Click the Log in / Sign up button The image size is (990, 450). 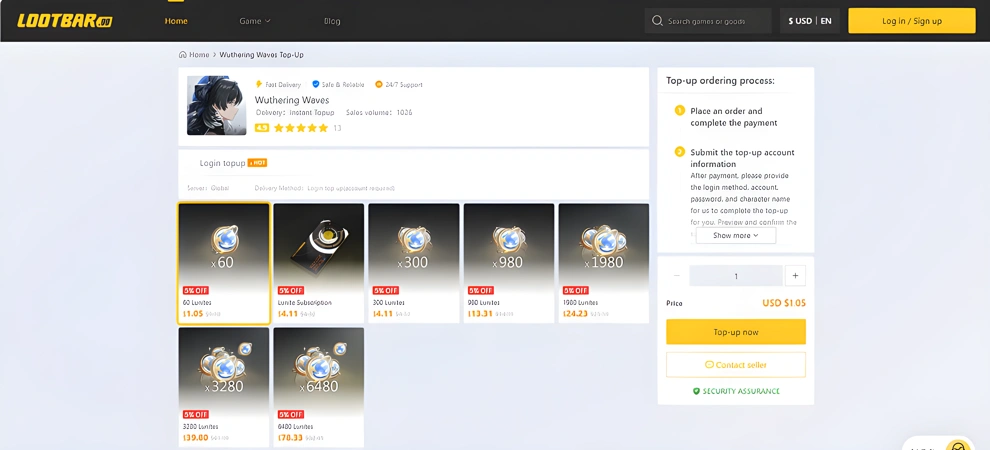coord(911,21)
